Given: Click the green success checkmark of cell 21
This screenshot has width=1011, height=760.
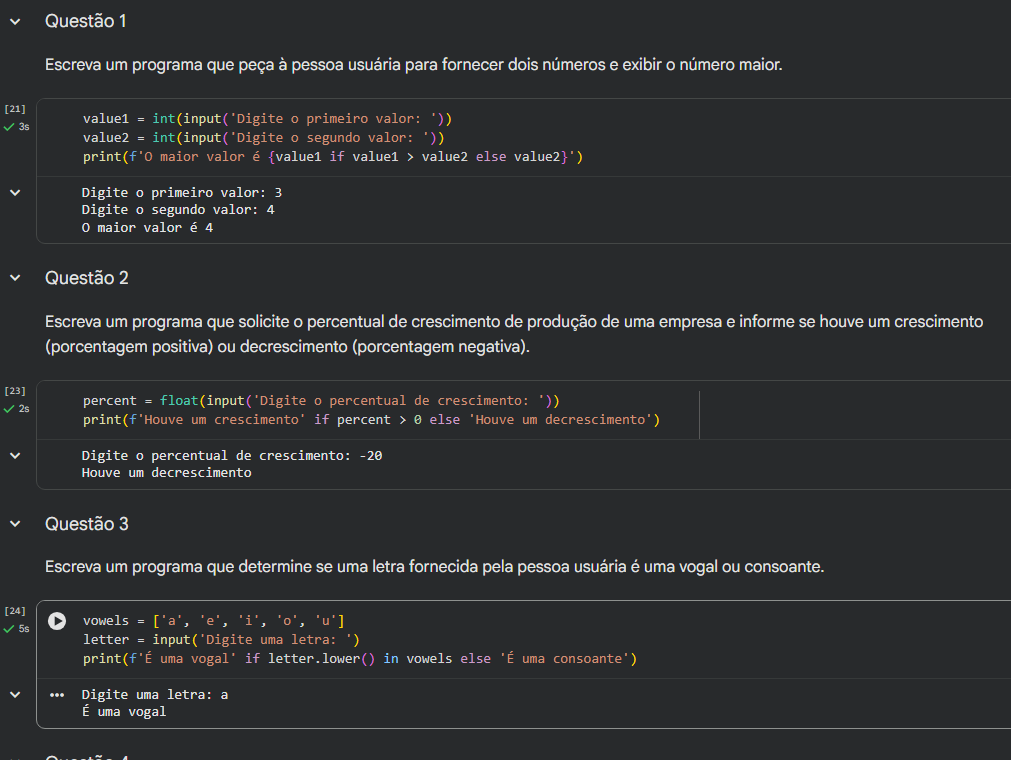Looking at the screenshot, I should [x=9, y=127].
